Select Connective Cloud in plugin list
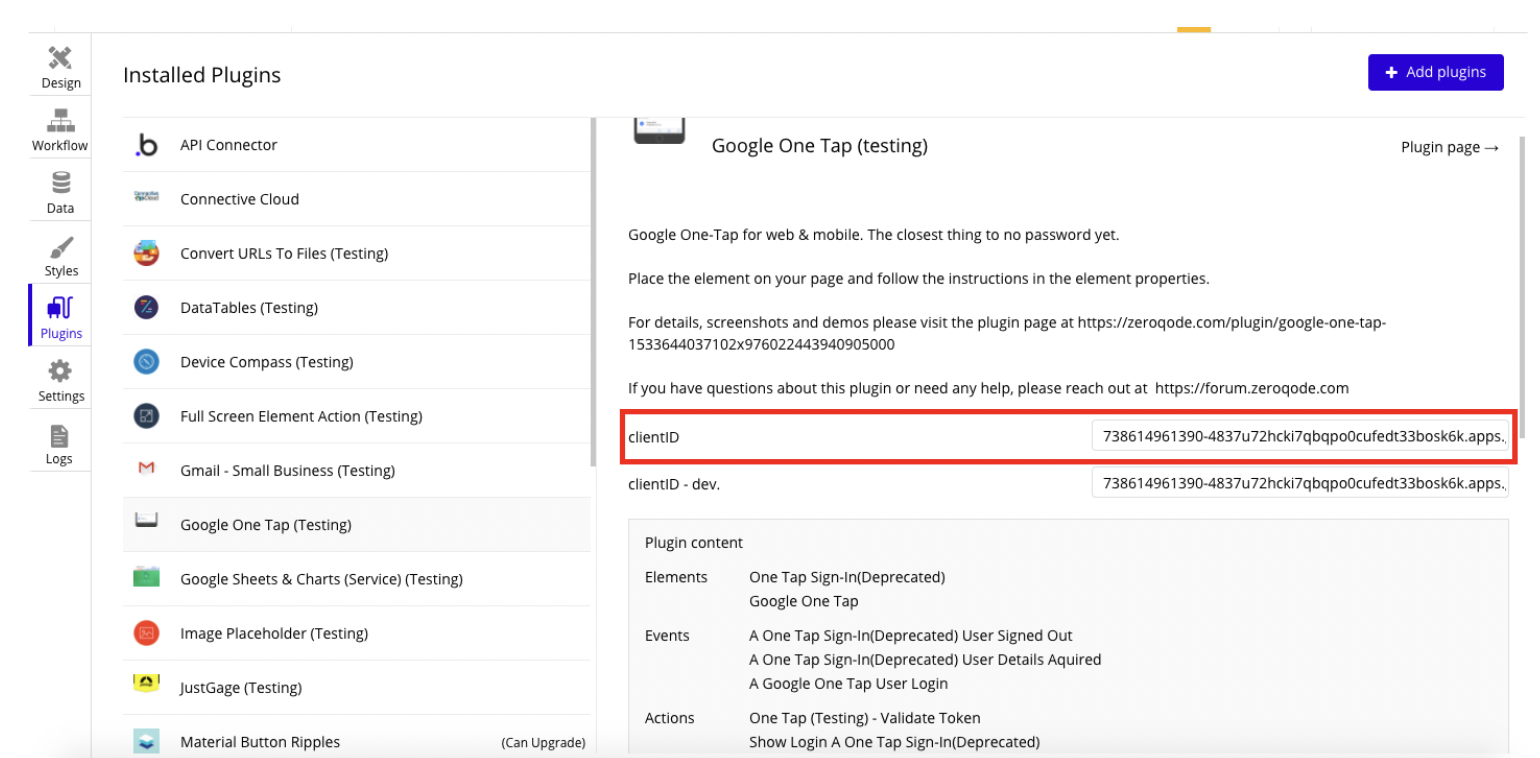 [239, 199]
